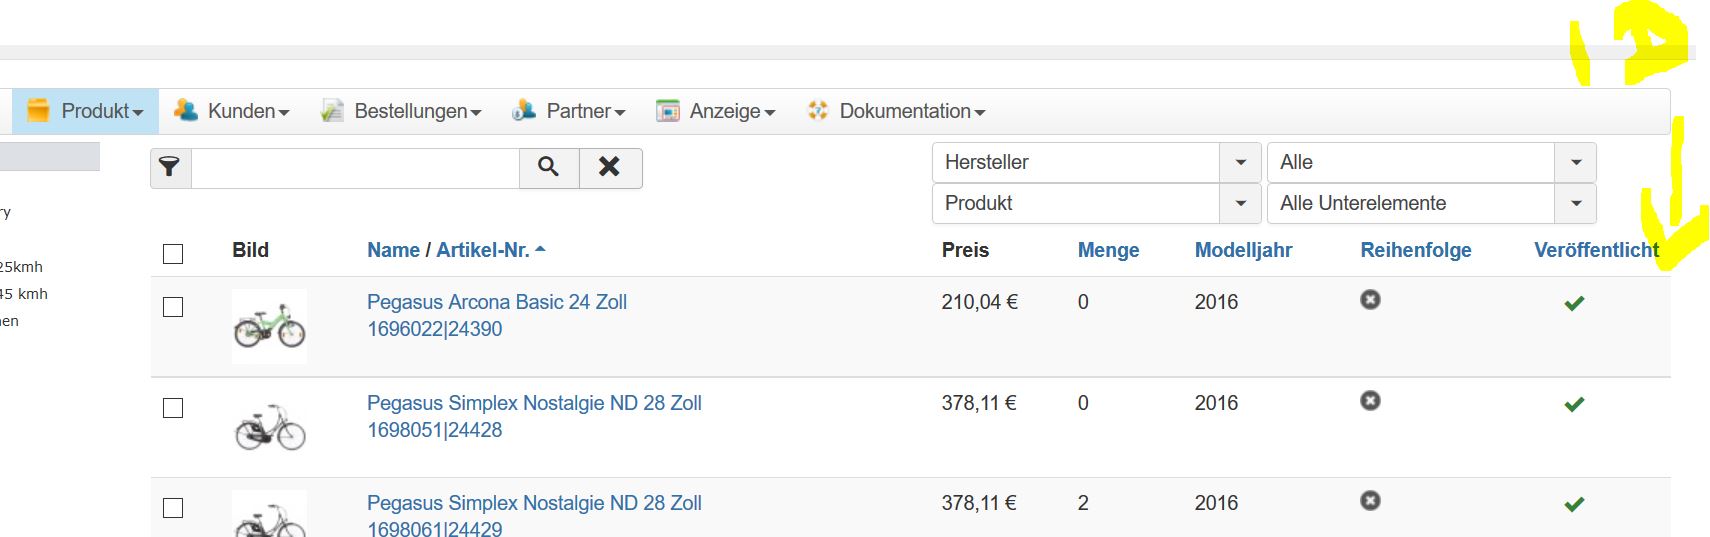Click the green checkmark in second product row
Screen dimensions: 1710x537
(1574, 404)
